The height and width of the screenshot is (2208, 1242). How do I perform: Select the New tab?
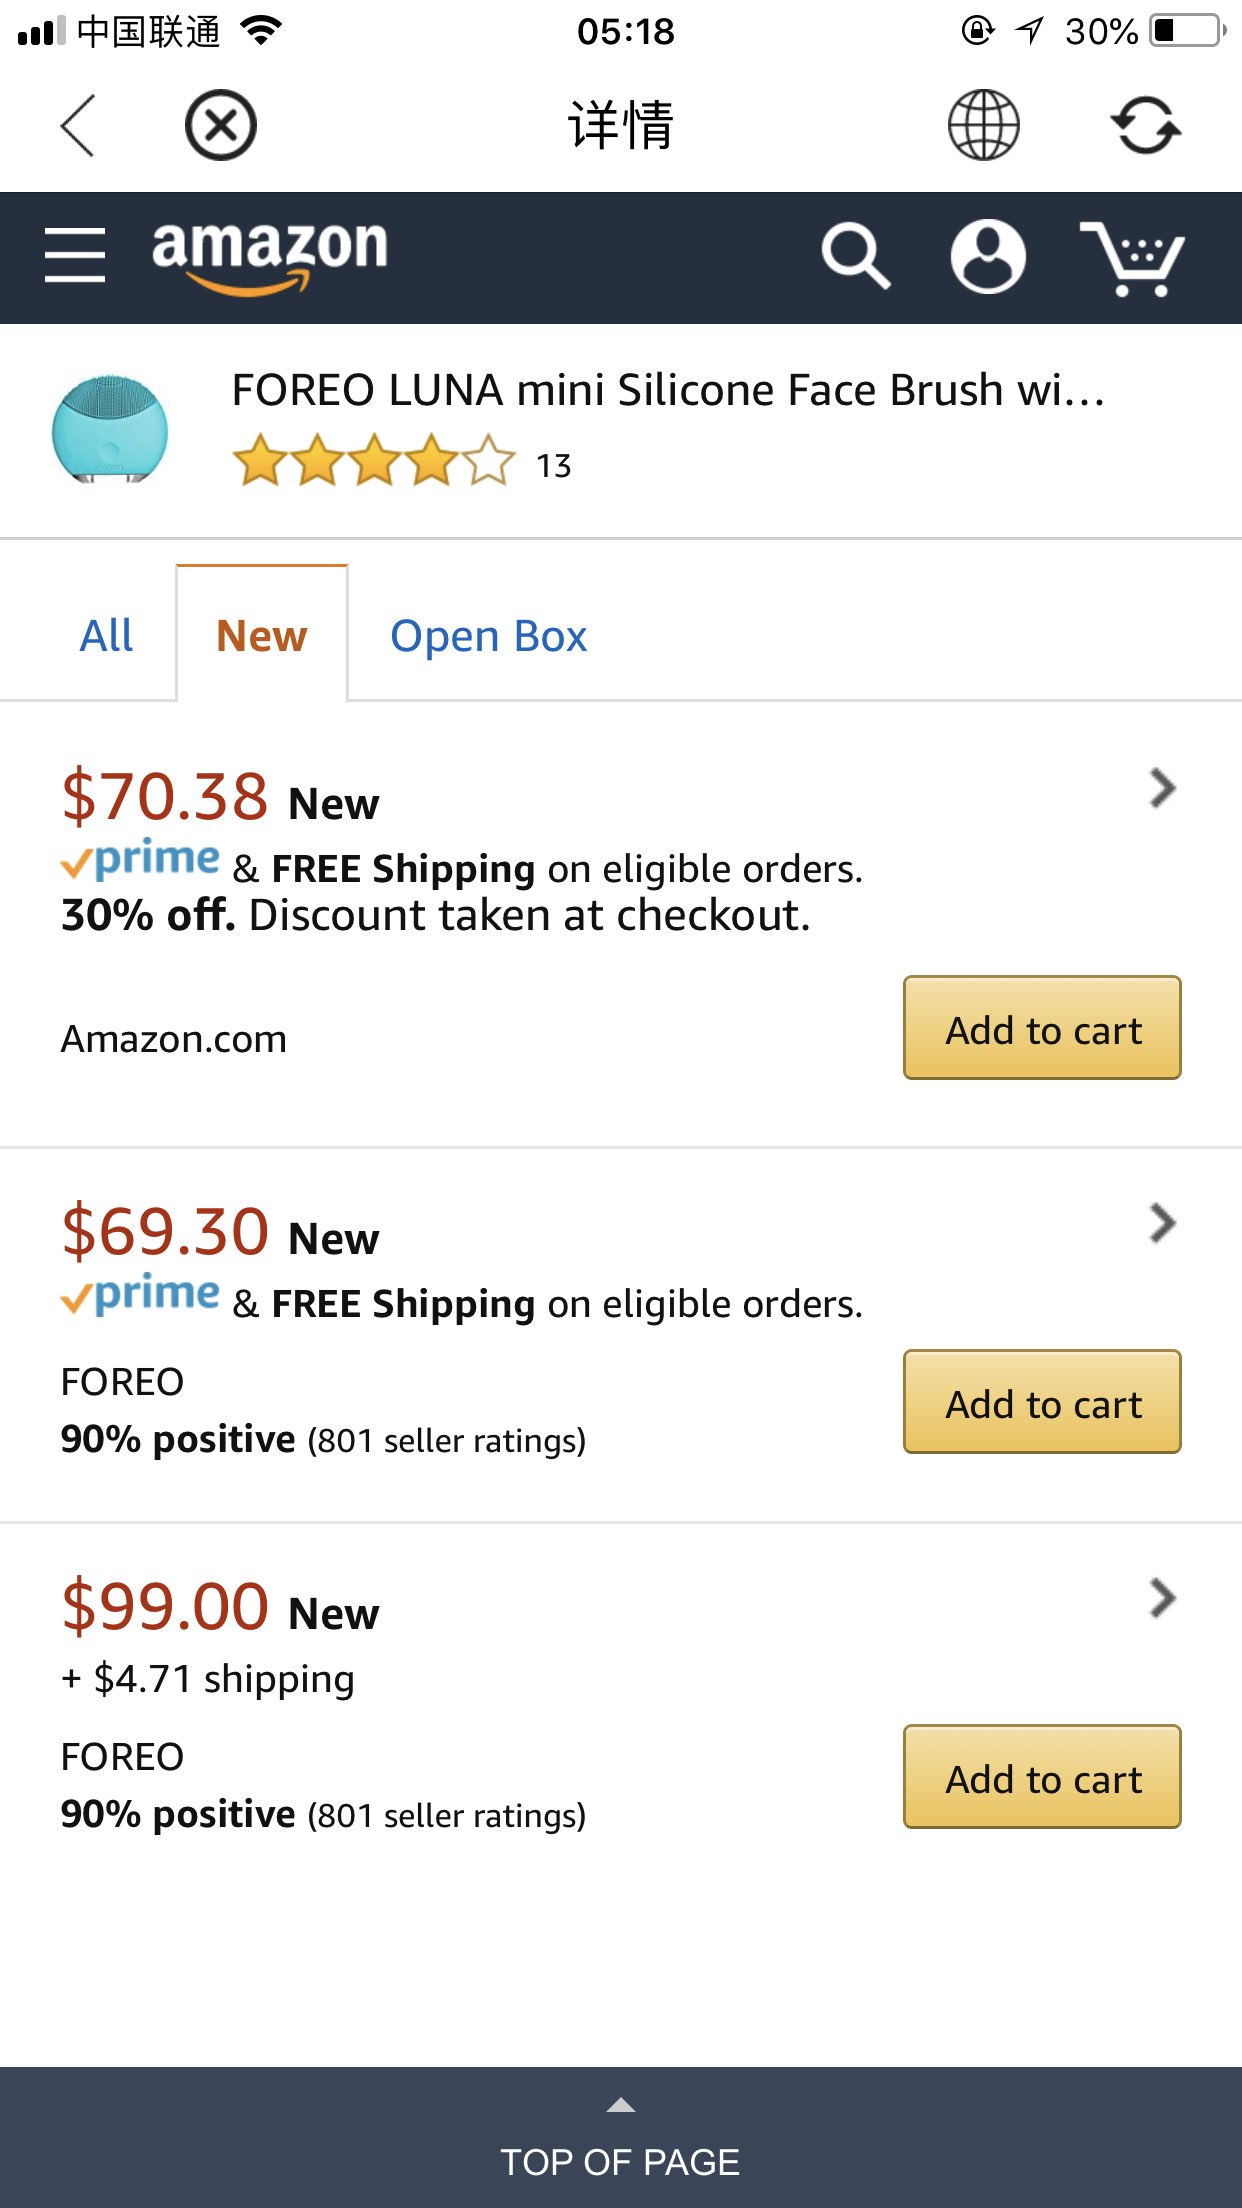coord(262,636)
